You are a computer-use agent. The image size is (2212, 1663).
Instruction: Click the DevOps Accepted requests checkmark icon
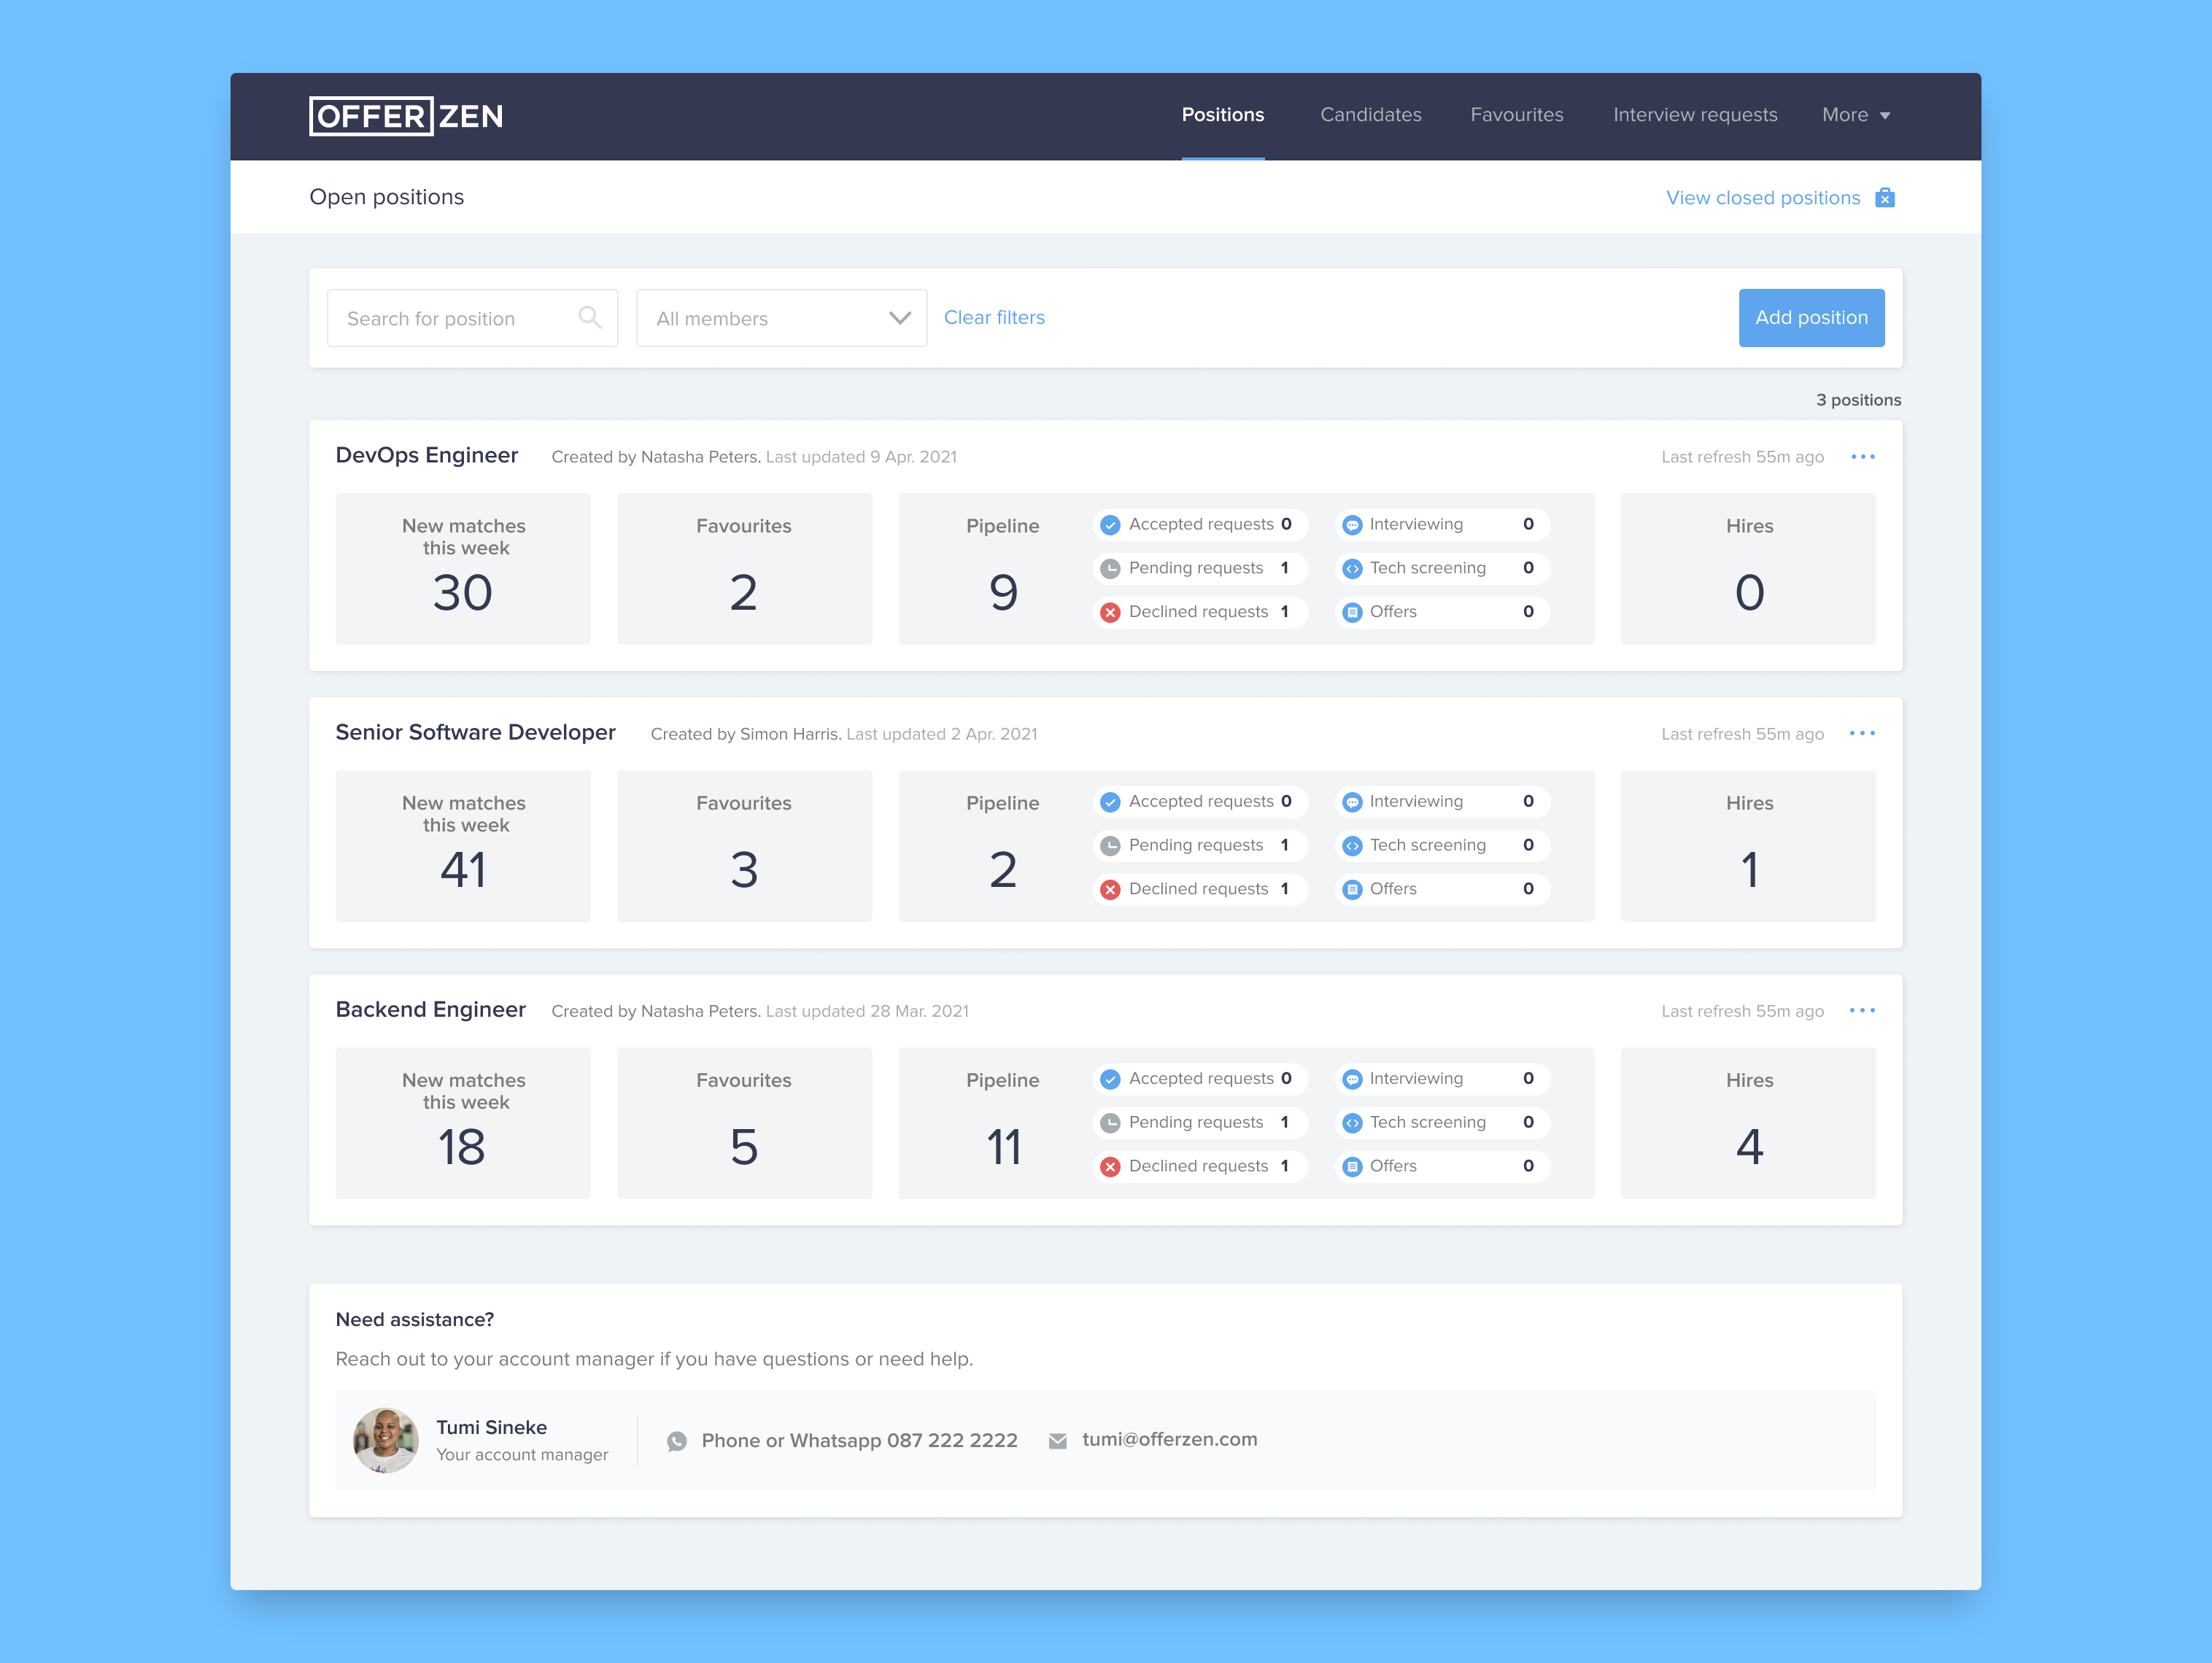coord(1110,525)
